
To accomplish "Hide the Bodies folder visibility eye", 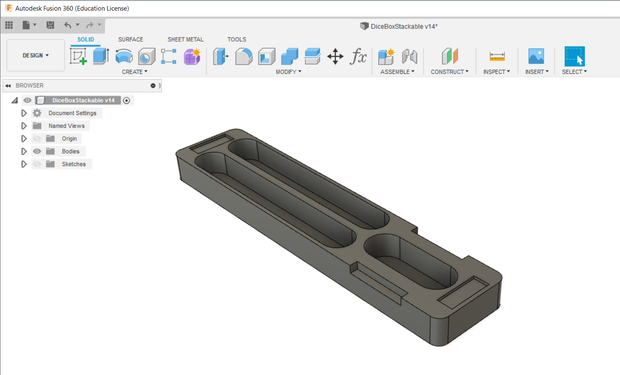I will click(37, 151).
